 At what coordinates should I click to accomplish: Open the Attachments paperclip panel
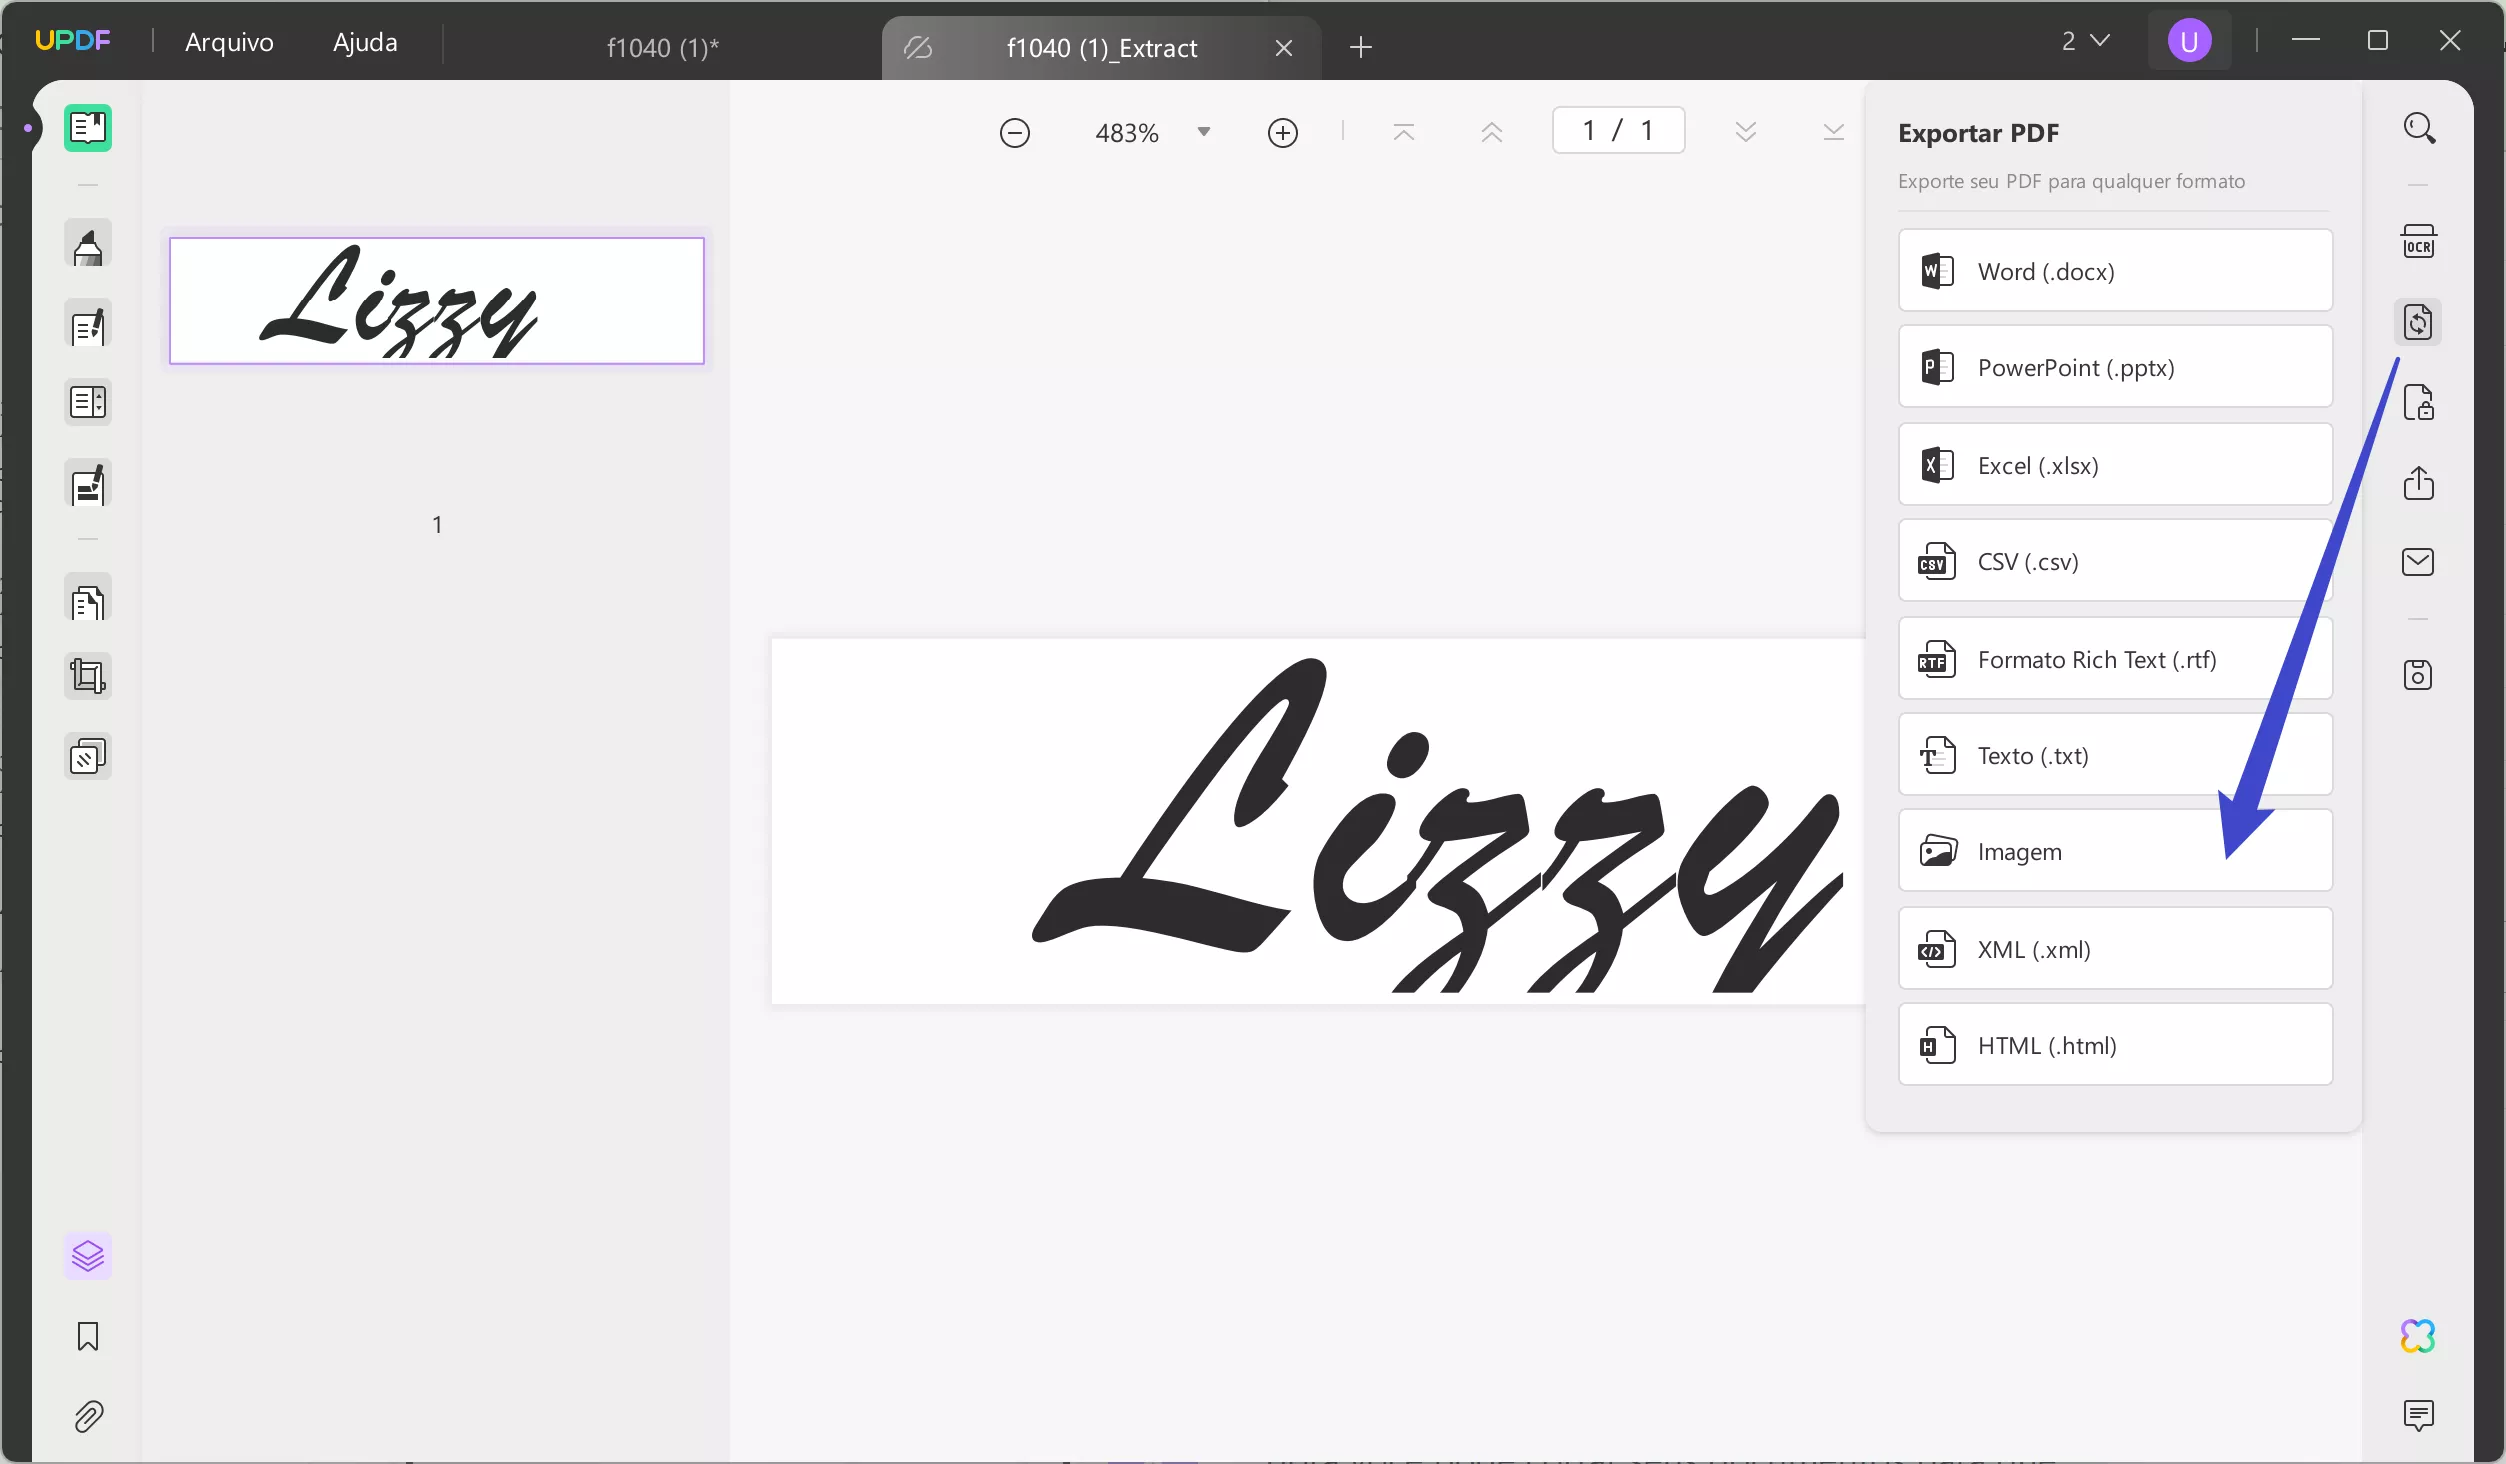(88, 1417)
